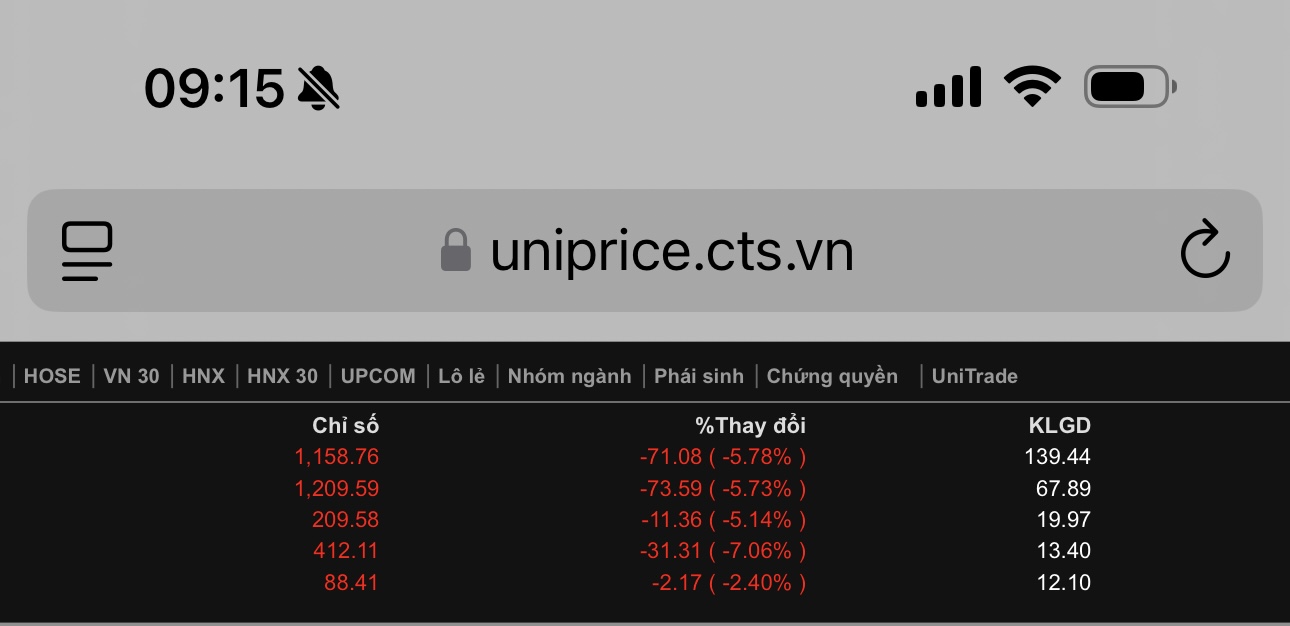View the Phái sinh derivatives tab
This screenshot has width=1290, height=626.
point(699,376)
